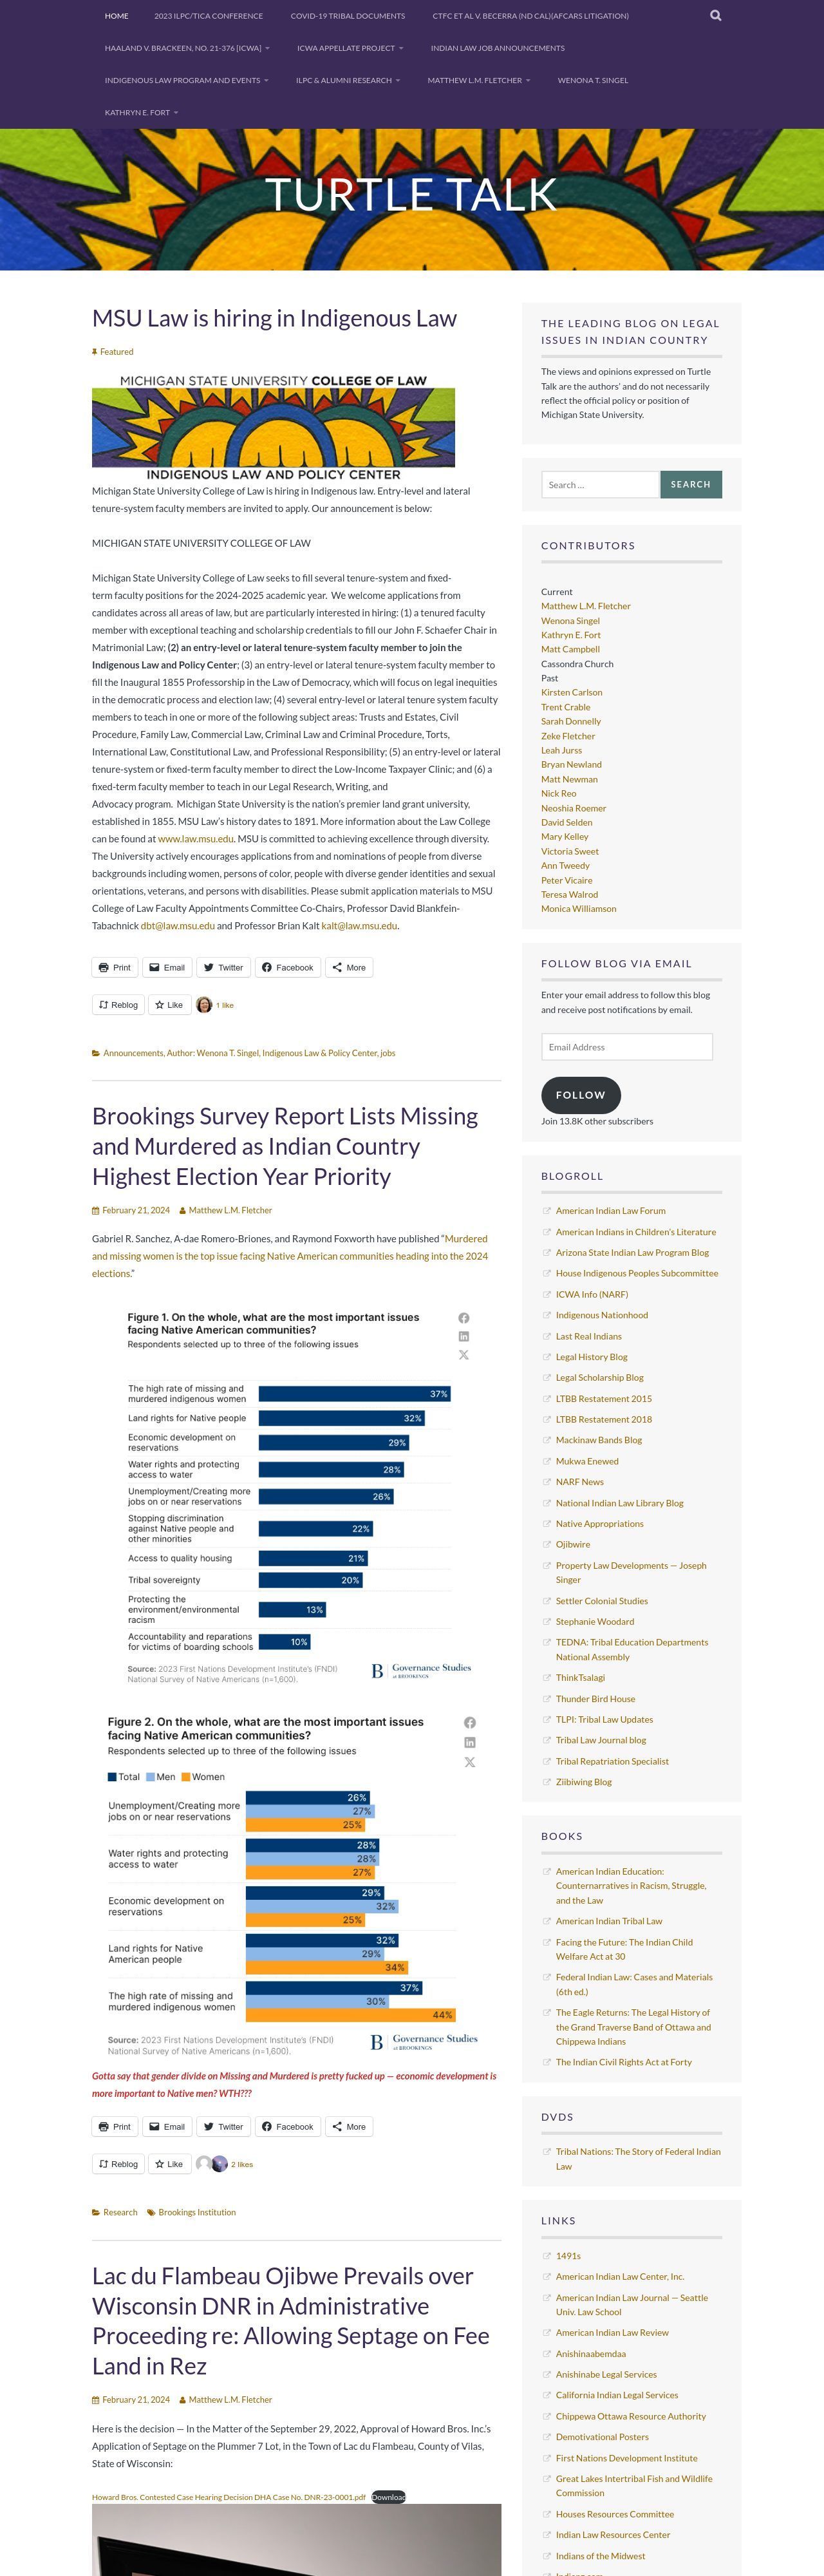Click Facebook share icon on Figure 1
Screen dimensions: 824x2576
click(x=463, y=1318)
